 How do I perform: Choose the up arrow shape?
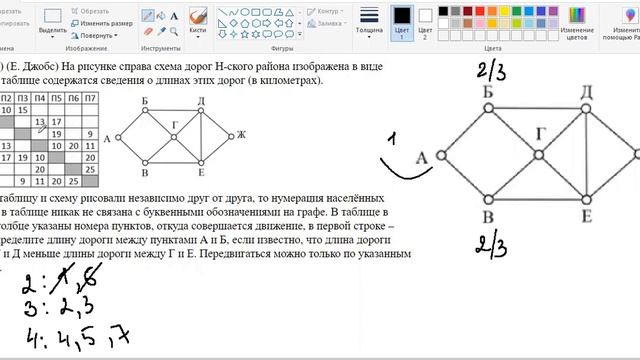(x=289, y=23)
